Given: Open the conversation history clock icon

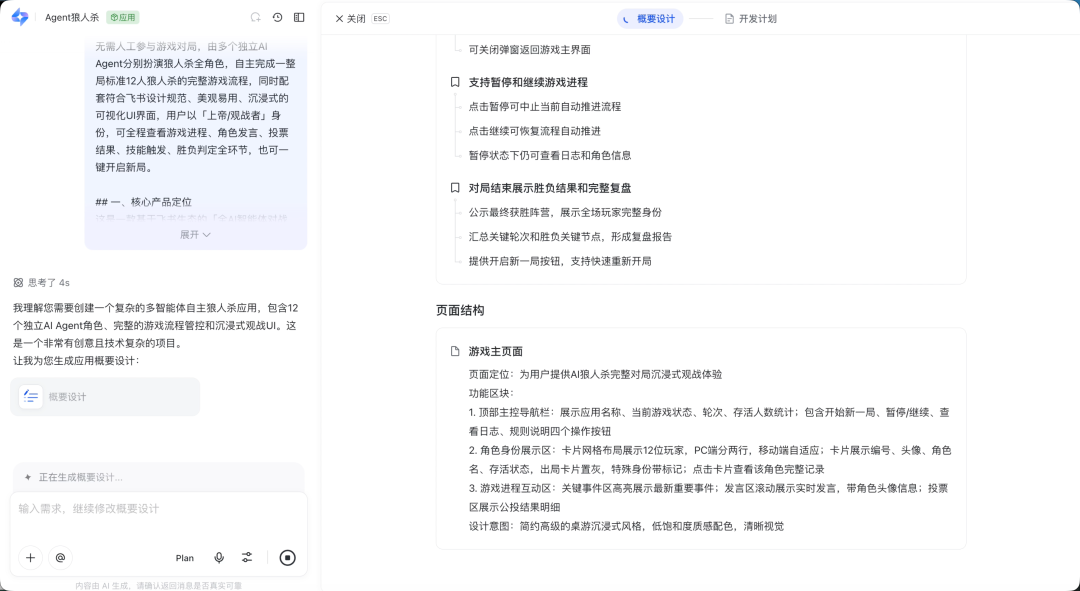Looking at the screenshot, I should pos(277,18).
